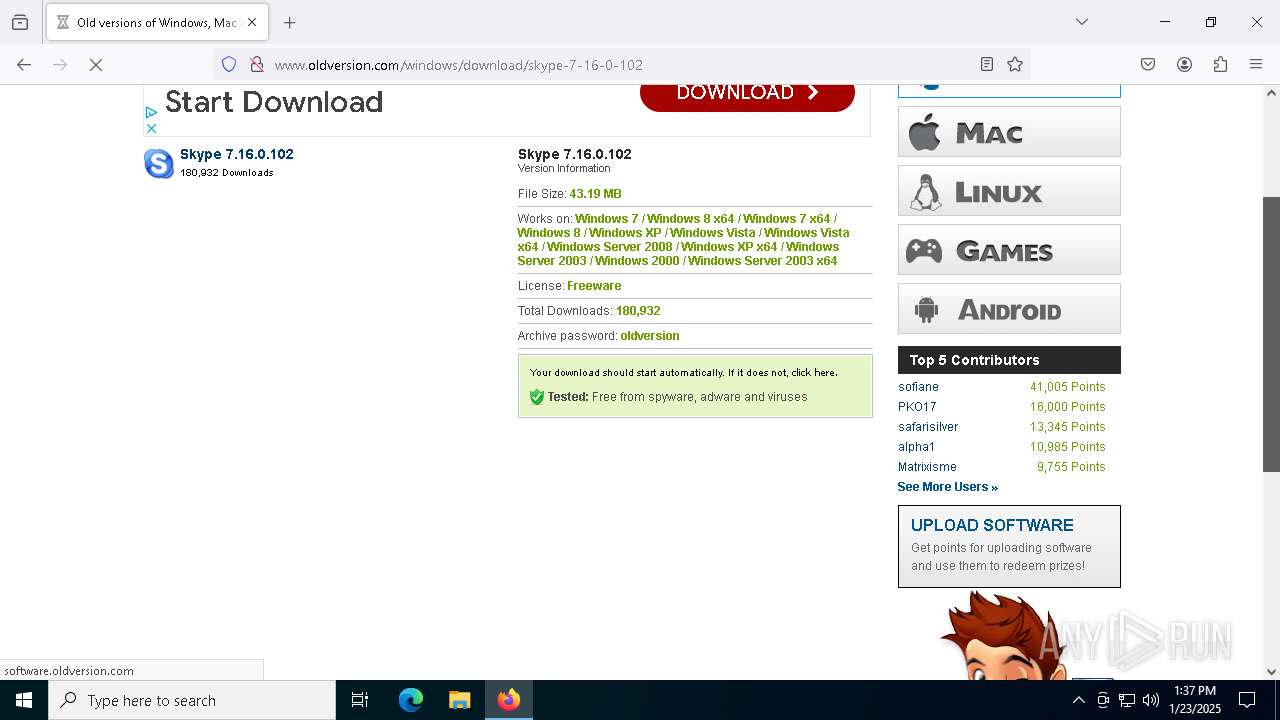Click scrollbar down arrow
Image resolution: width=1280 pixels, height=720 pixels.
click(1271, 672)
